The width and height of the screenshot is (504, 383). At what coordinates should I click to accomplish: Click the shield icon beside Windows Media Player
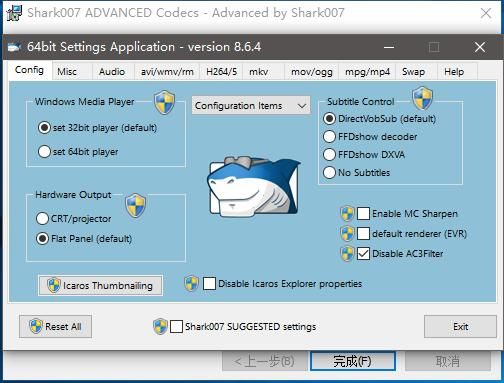164,102
